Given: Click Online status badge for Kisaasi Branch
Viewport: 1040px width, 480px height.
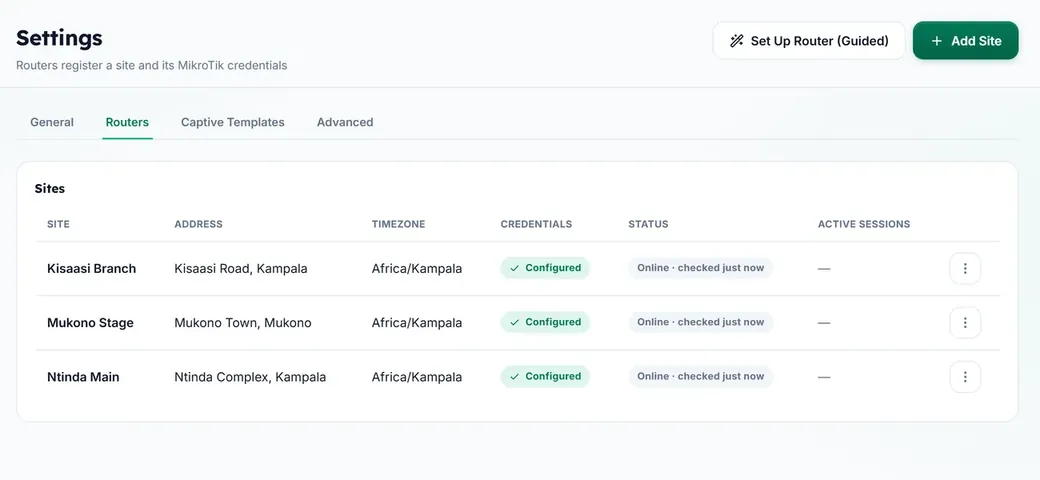Looking at the screenshot, I should [x=700, y=268].
